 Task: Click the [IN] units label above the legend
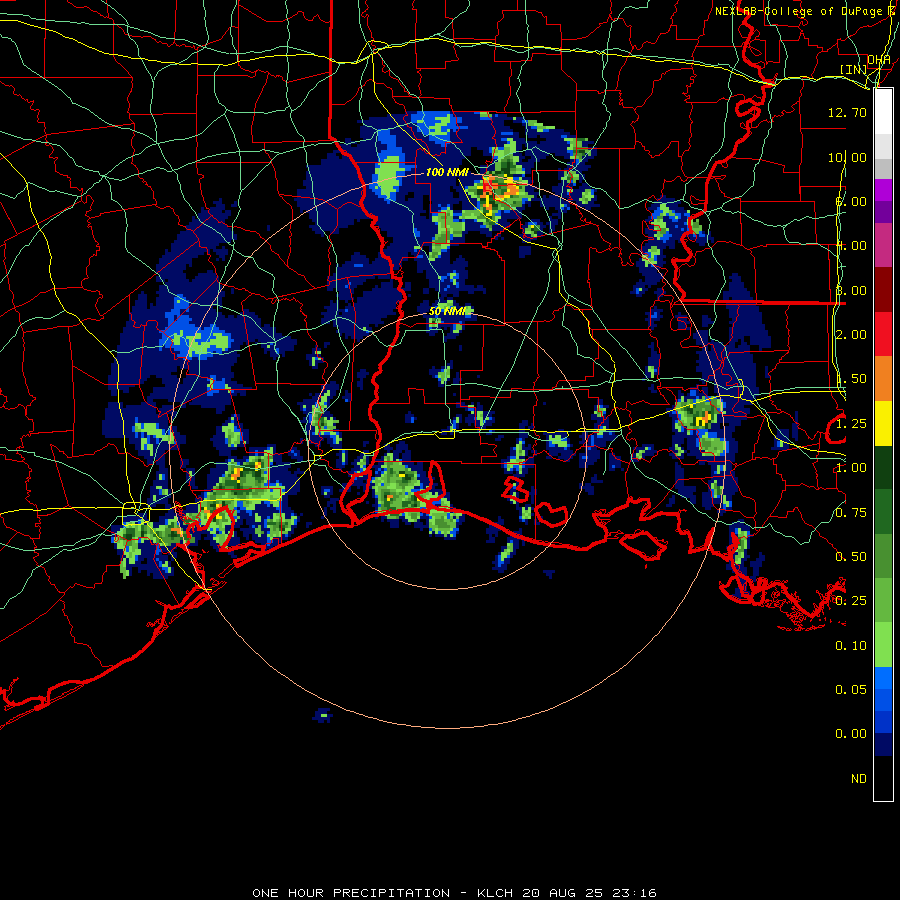(853, 69)
